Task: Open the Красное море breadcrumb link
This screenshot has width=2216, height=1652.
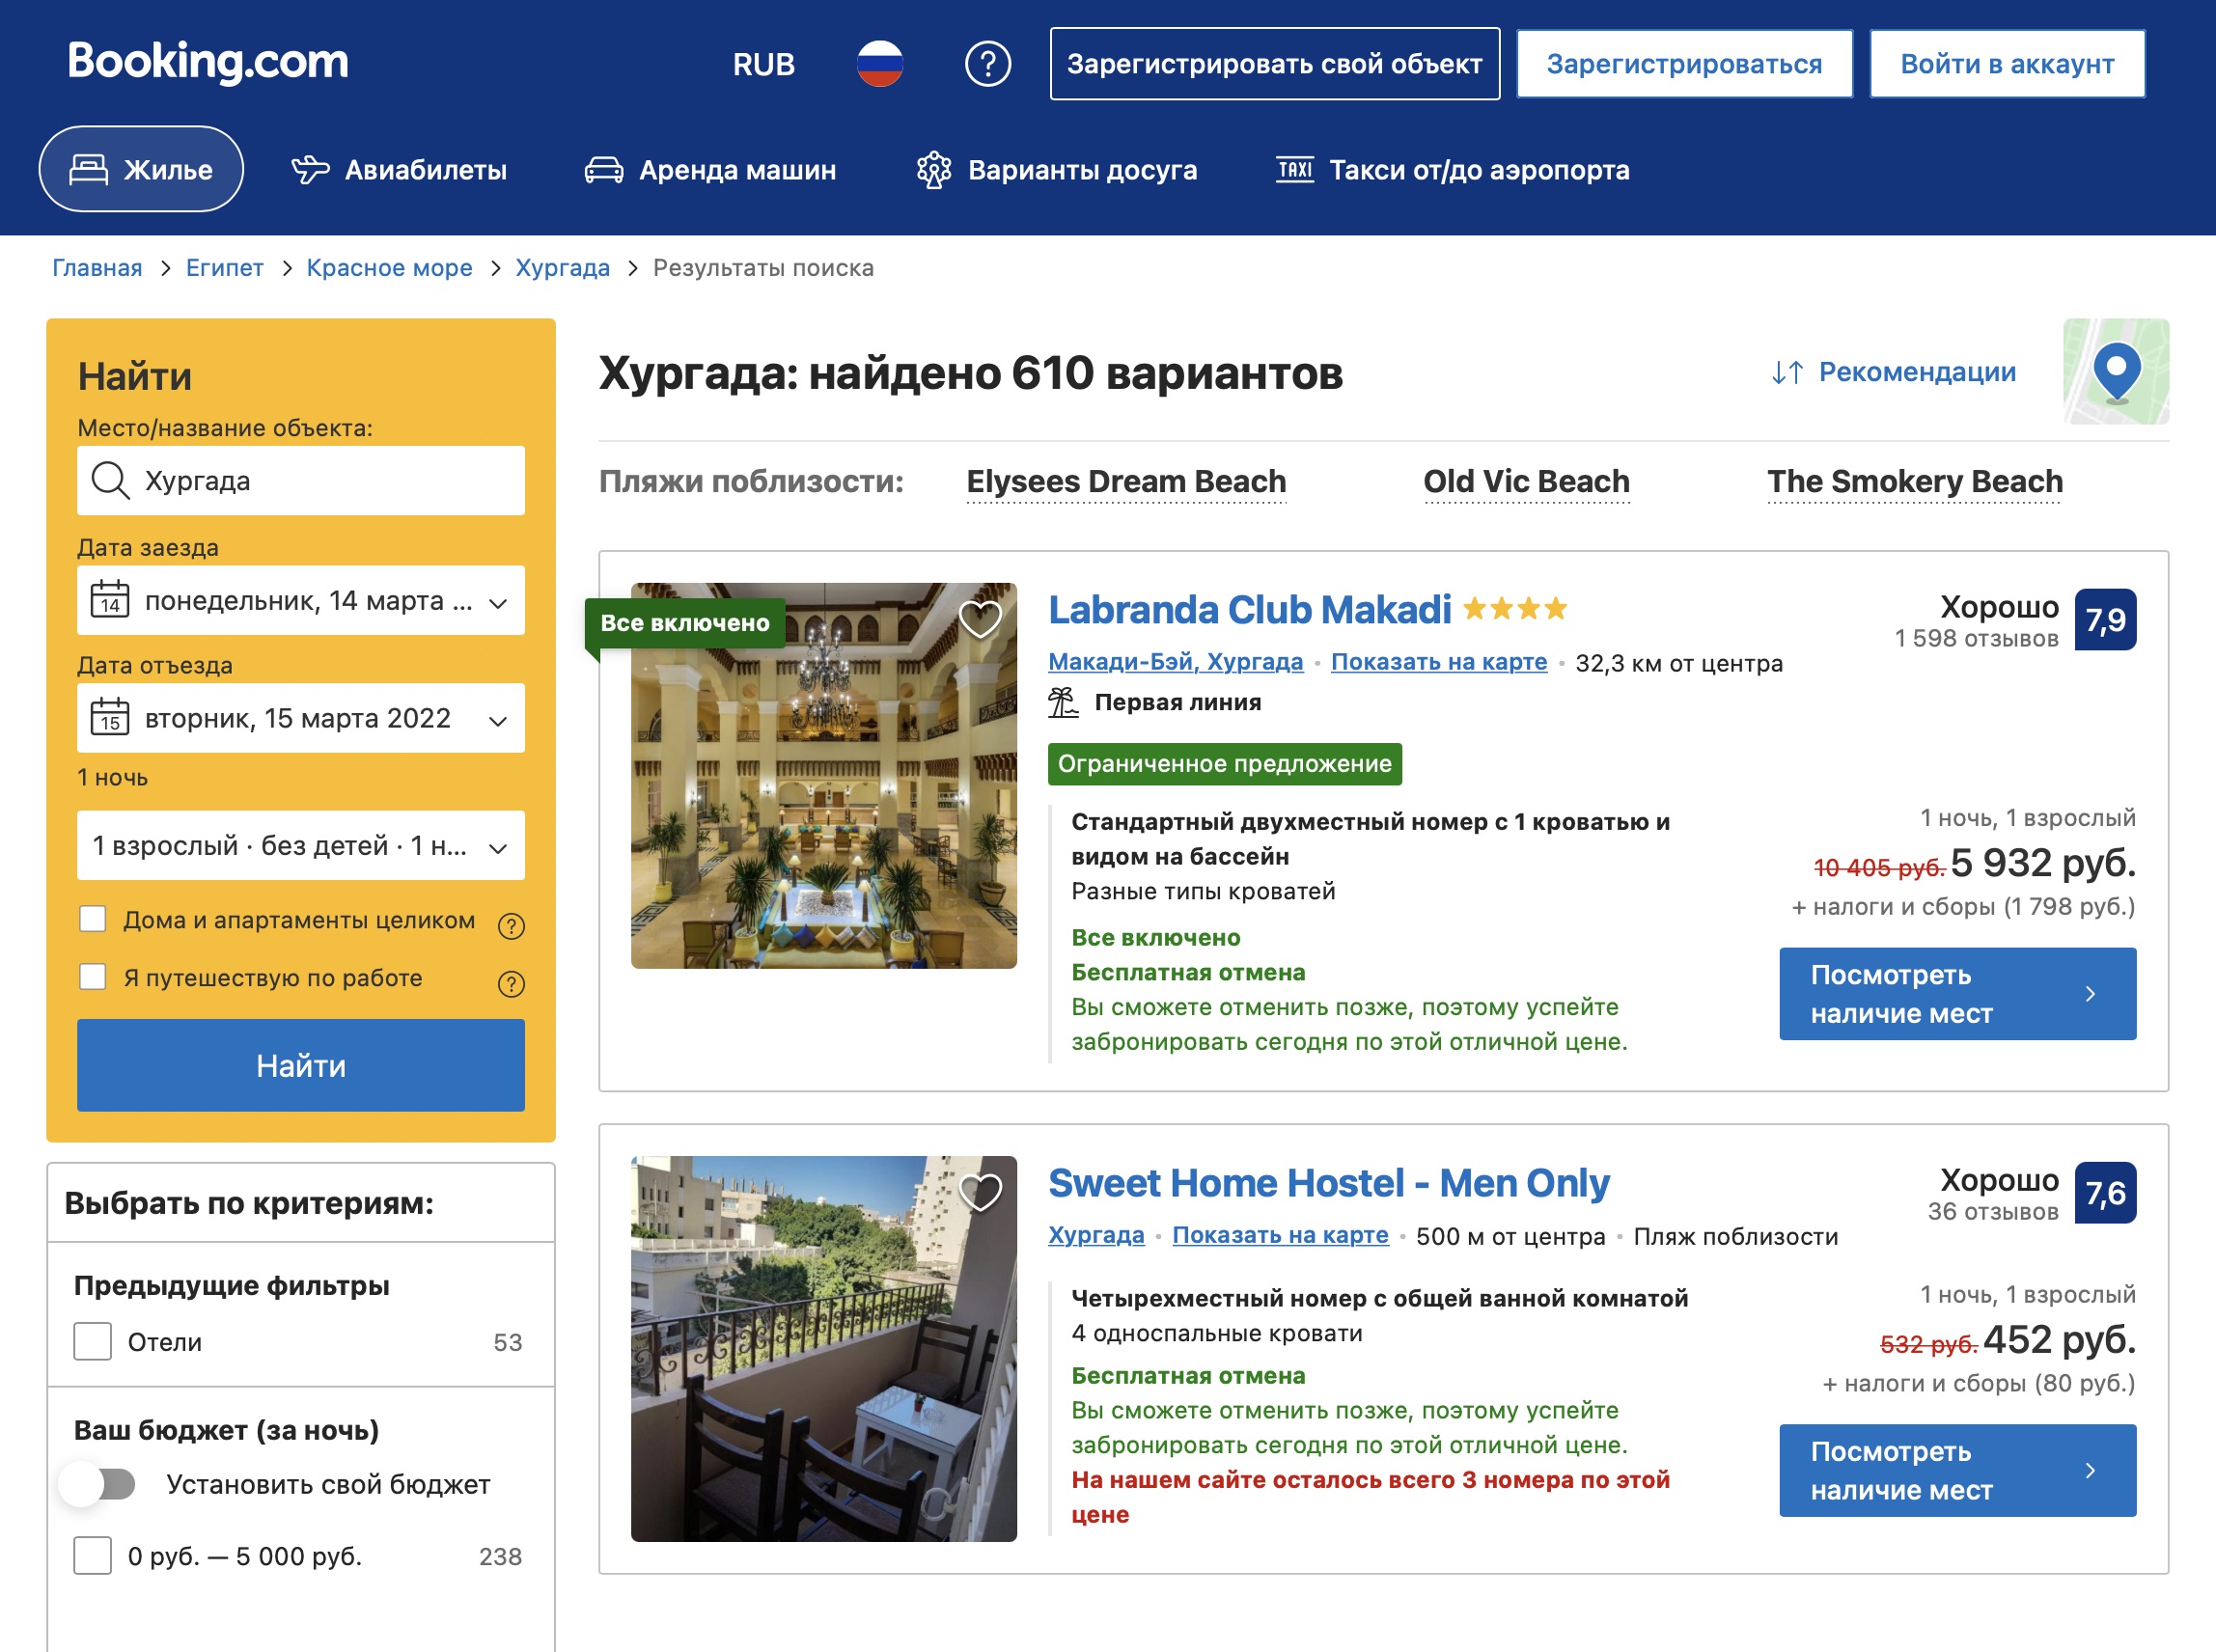Action: 389,268
